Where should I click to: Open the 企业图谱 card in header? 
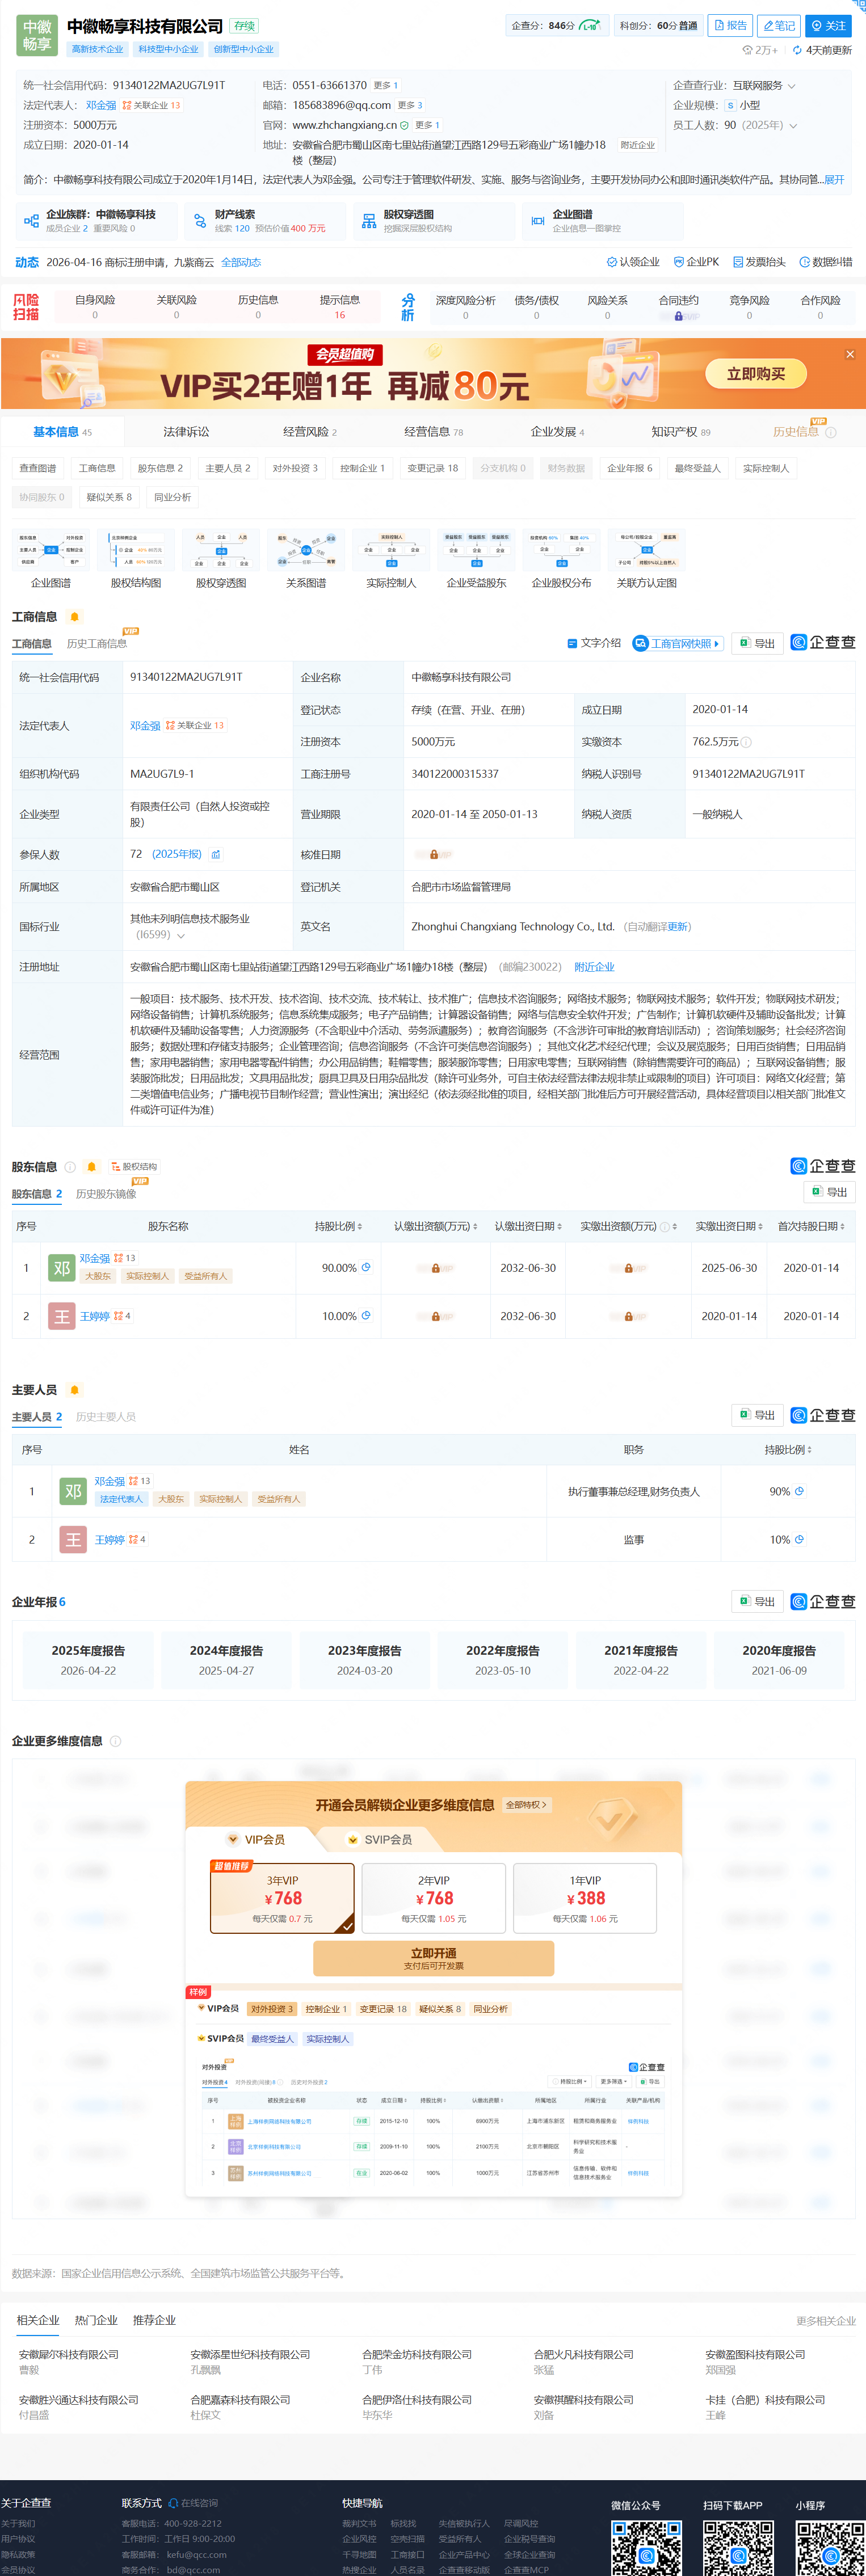click(603, 221)
